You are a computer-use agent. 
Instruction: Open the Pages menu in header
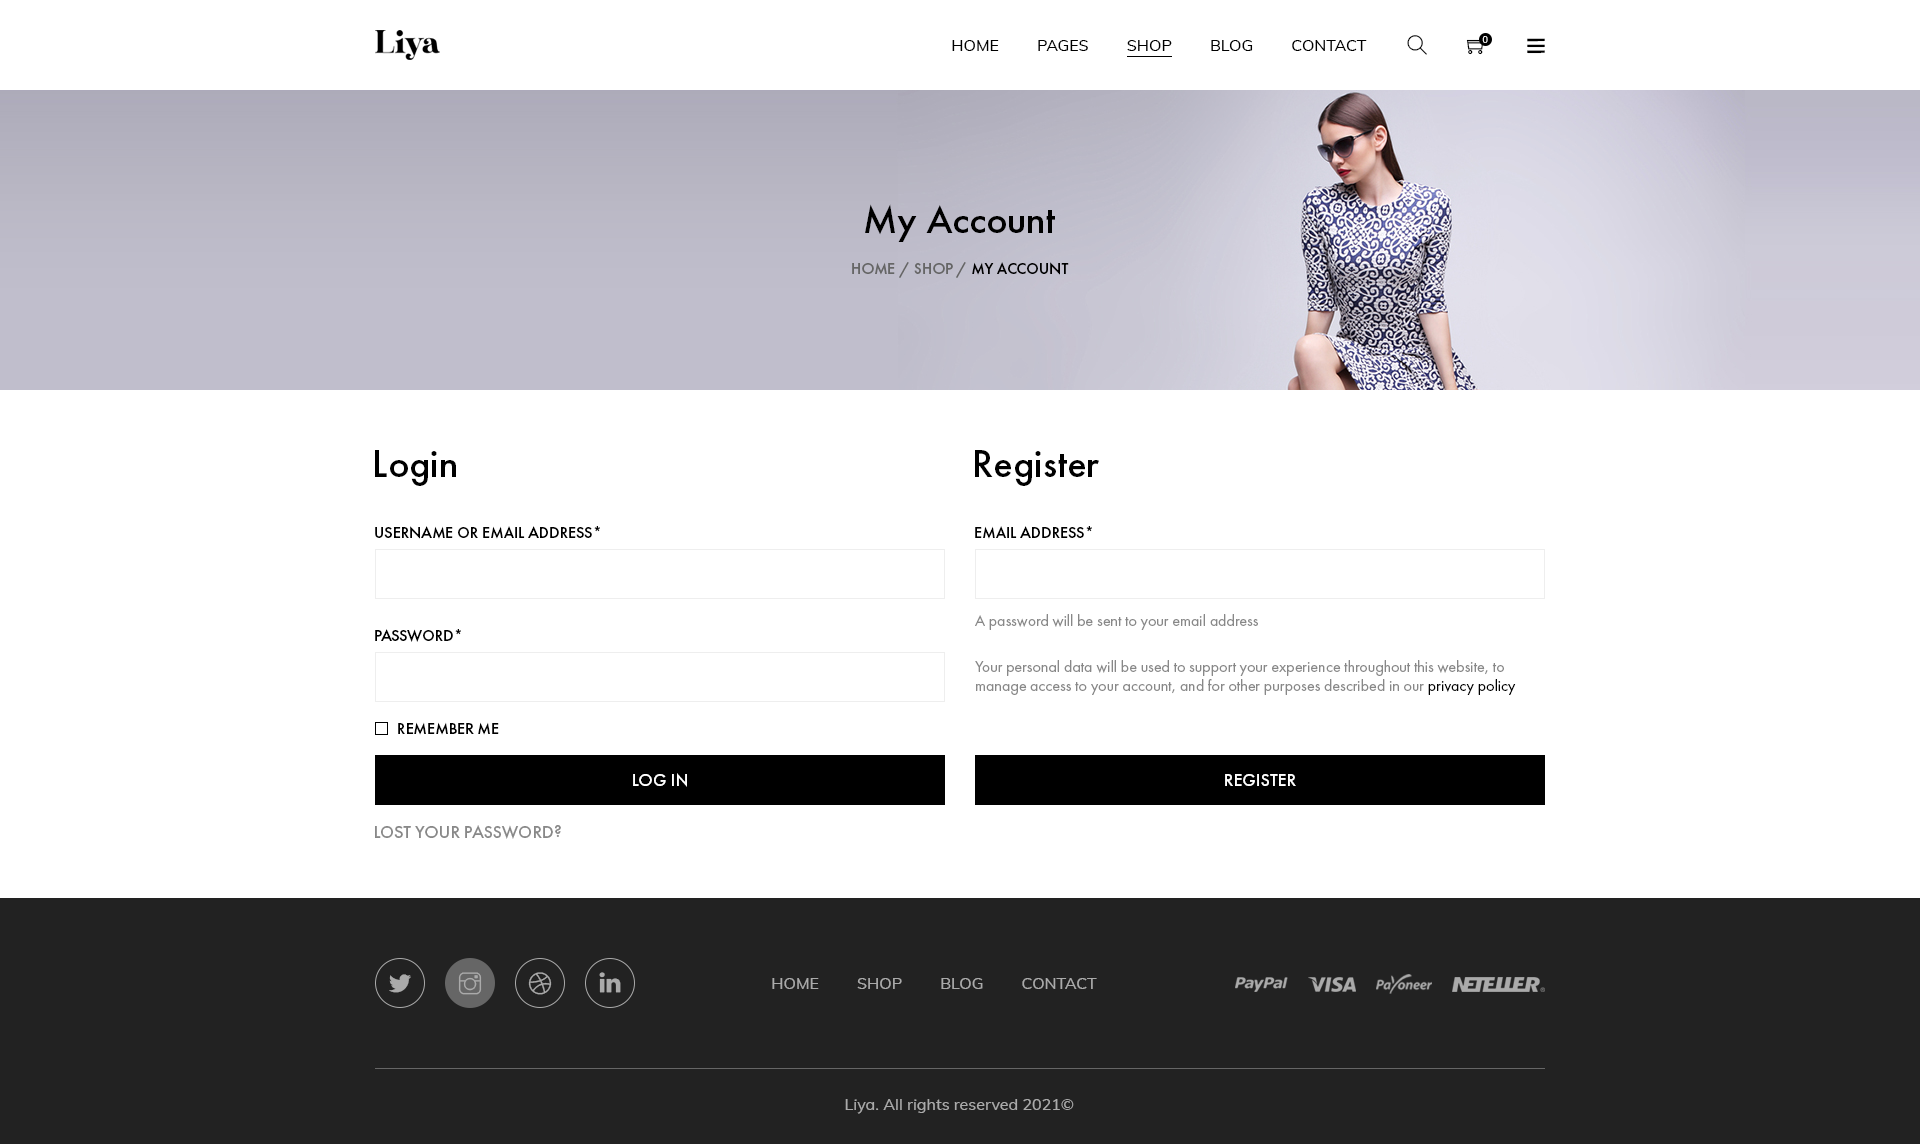tap(1062, 45)
